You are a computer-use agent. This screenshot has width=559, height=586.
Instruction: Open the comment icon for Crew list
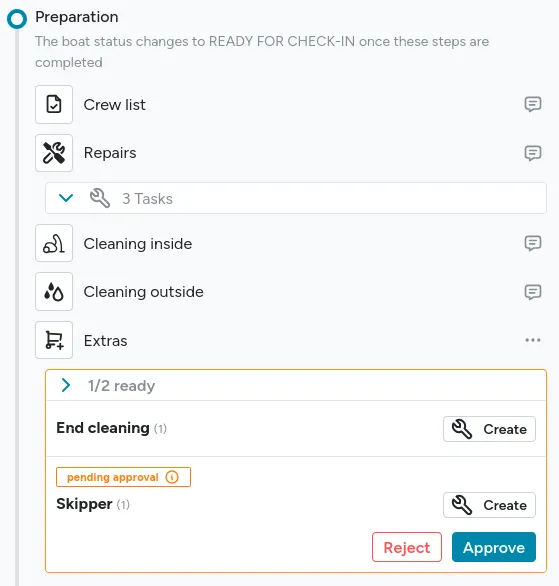(532, 104)
